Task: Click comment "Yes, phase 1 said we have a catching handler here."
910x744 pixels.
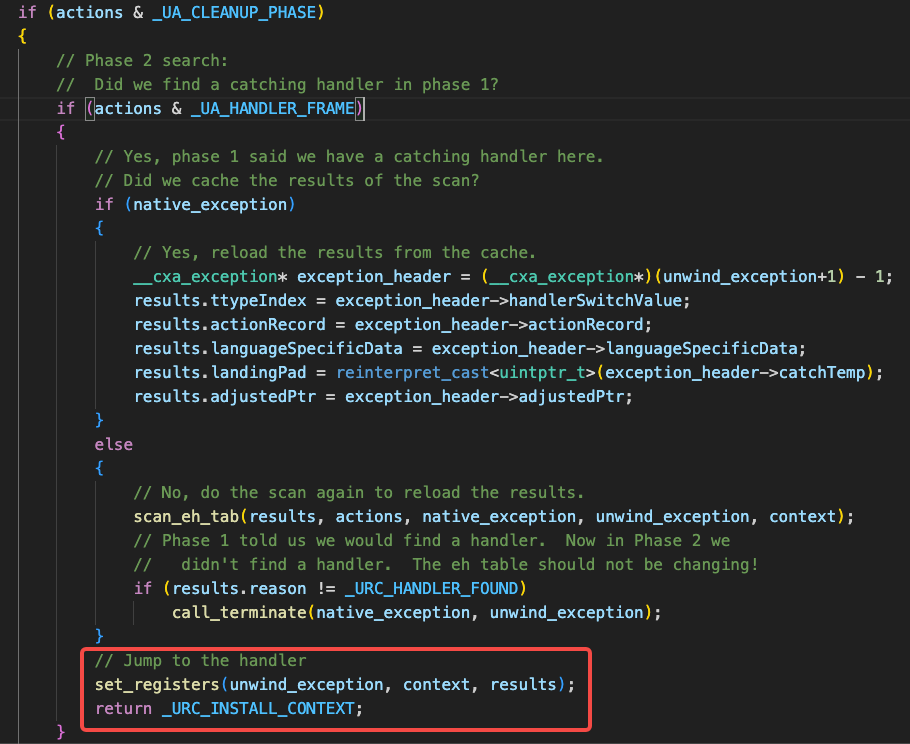Action: pos(349,157)
